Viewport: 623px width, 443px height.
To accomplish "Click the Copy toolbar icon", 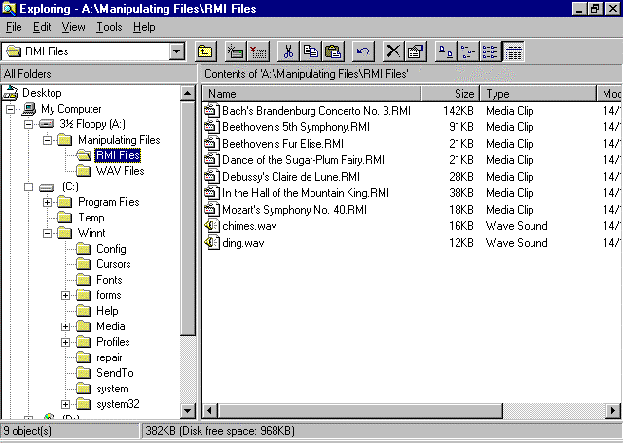I will coord(310,51).
